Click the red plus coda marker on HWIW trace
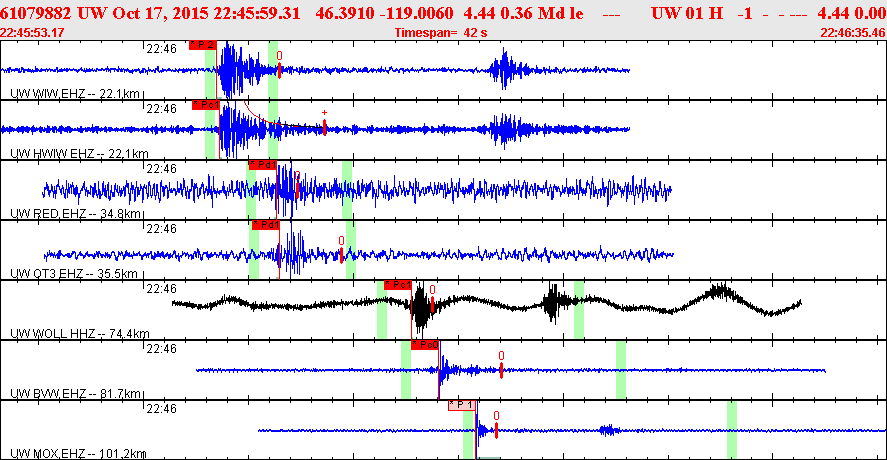 click(x=324, y=123)
